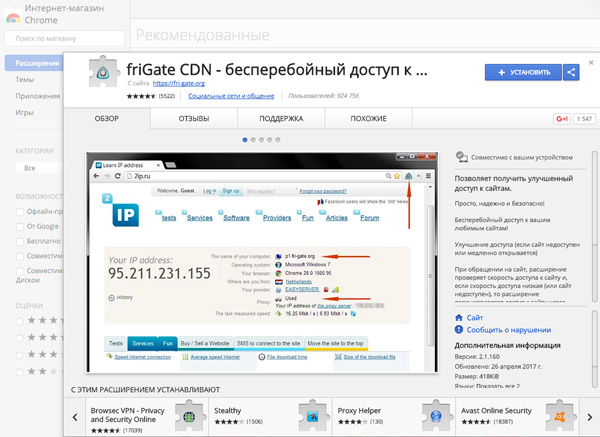Click the 2ip.ru extension screenshot preview
This screenshot has height=437, width=600.
click(x=262, y=262)
